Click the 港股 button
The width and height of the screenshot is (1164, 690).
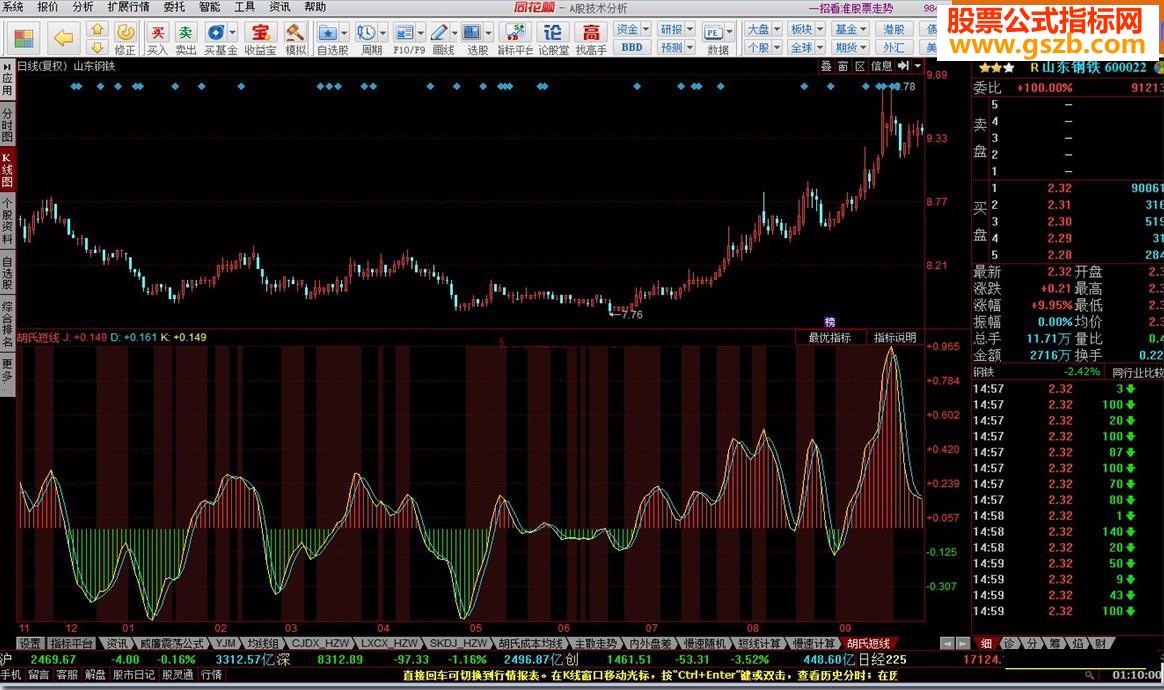tap(895, 29)
